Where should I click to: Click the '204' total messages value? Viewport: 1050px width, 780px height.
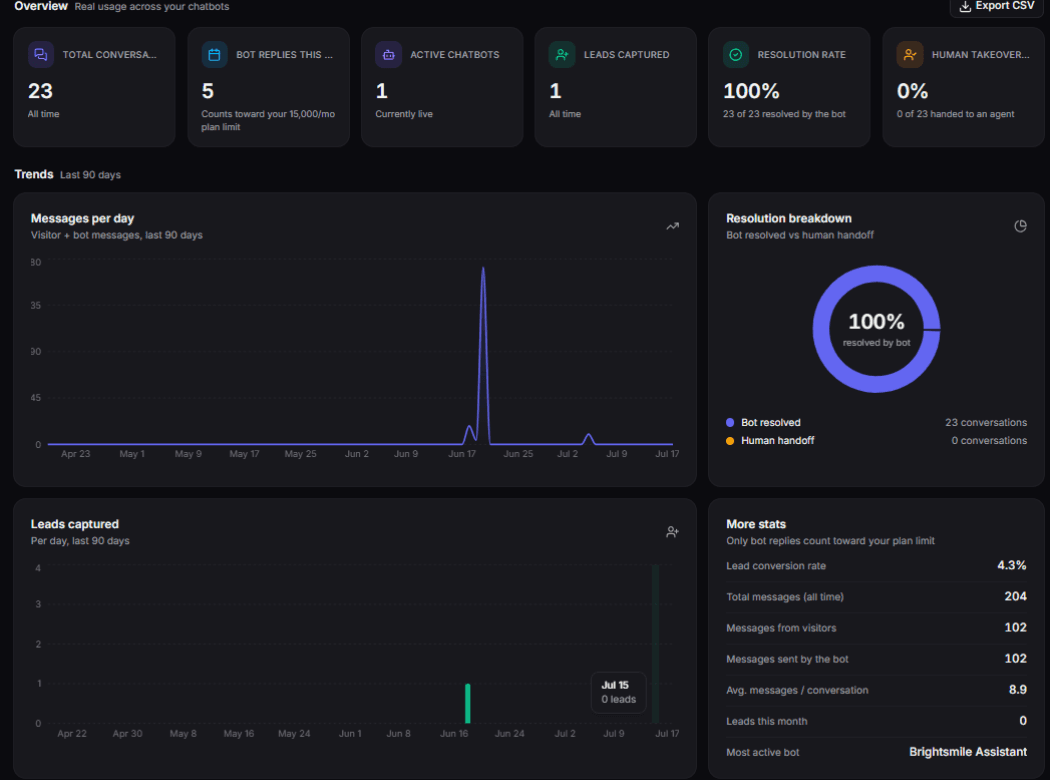1016,597
